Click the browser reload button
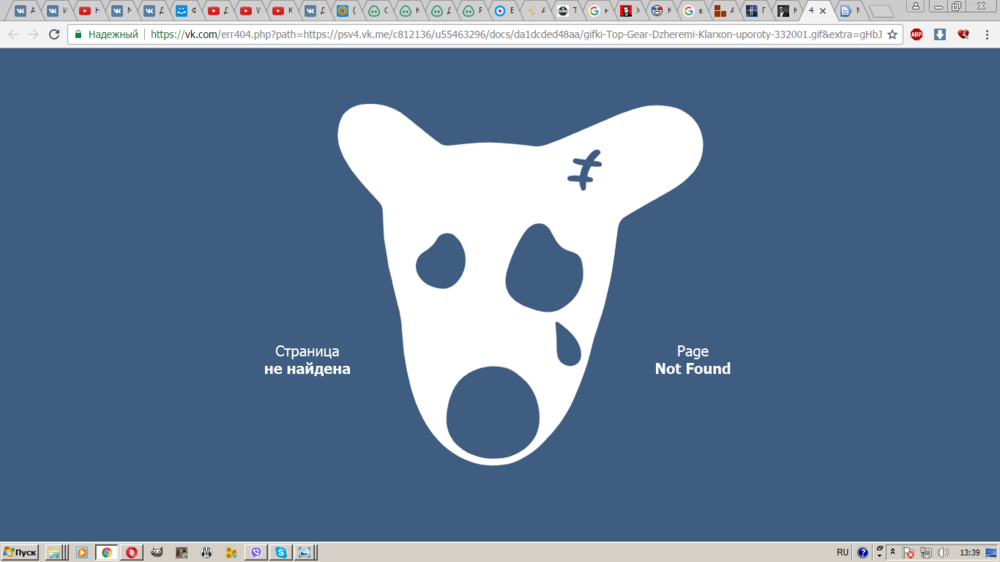Viewport: 1000px width, 562px height. click(x=54, y=34)
